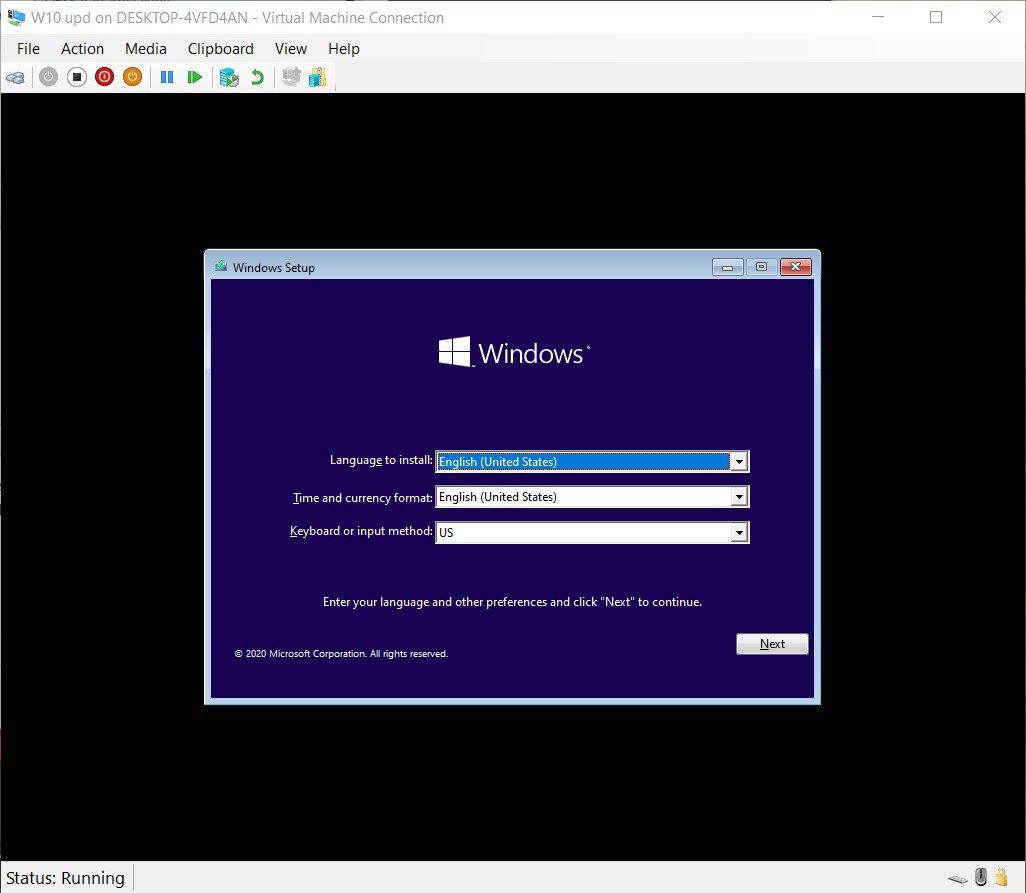Screen dimensions: 1026x893
Task: Click the Keyboard or input method label
Action: point(361,531)
